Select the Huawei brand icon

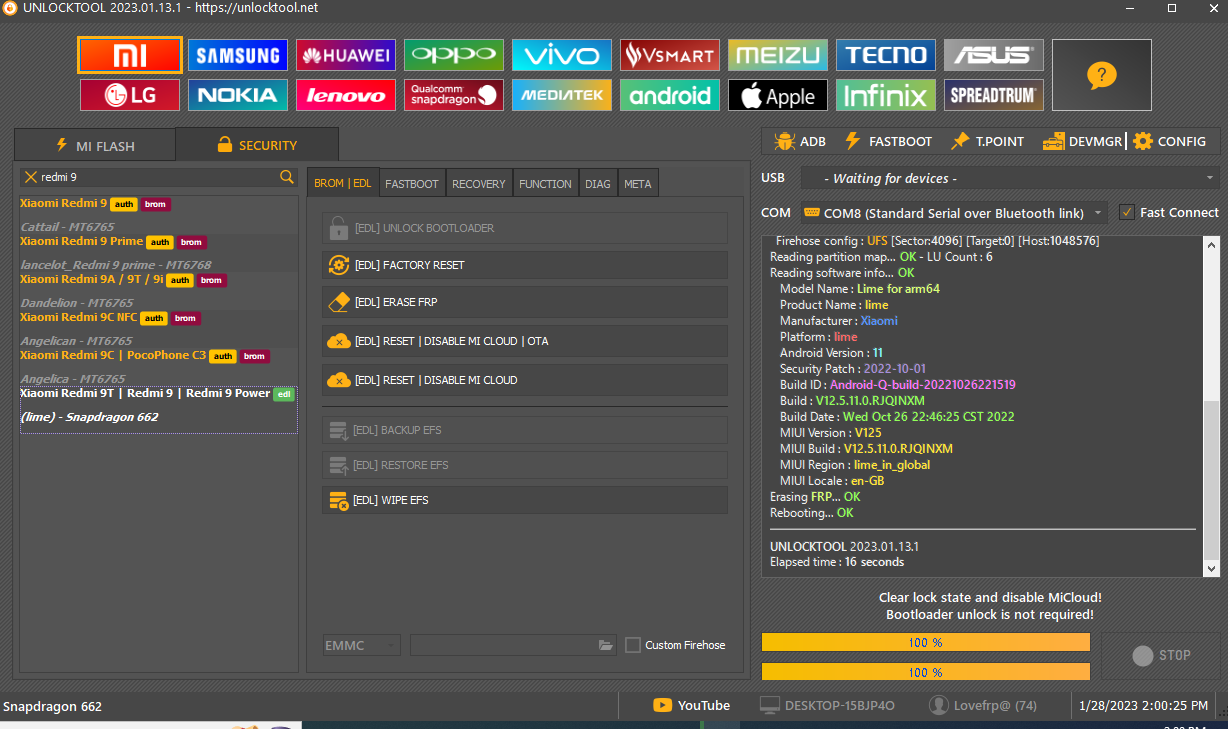point(346,55)
